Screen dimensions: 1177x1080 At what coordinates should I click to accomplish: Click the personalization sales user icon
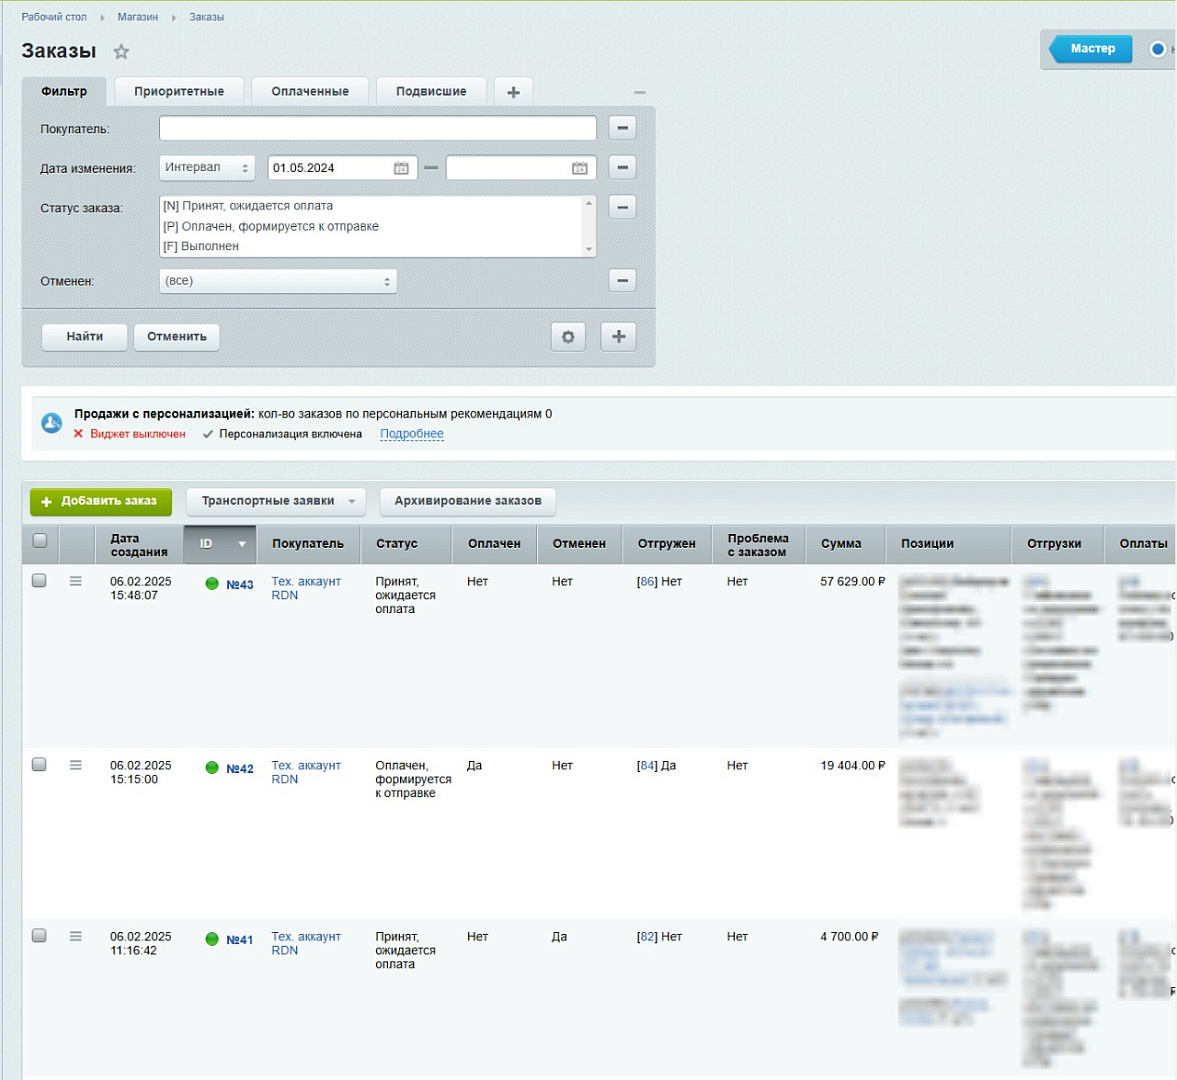51,423
